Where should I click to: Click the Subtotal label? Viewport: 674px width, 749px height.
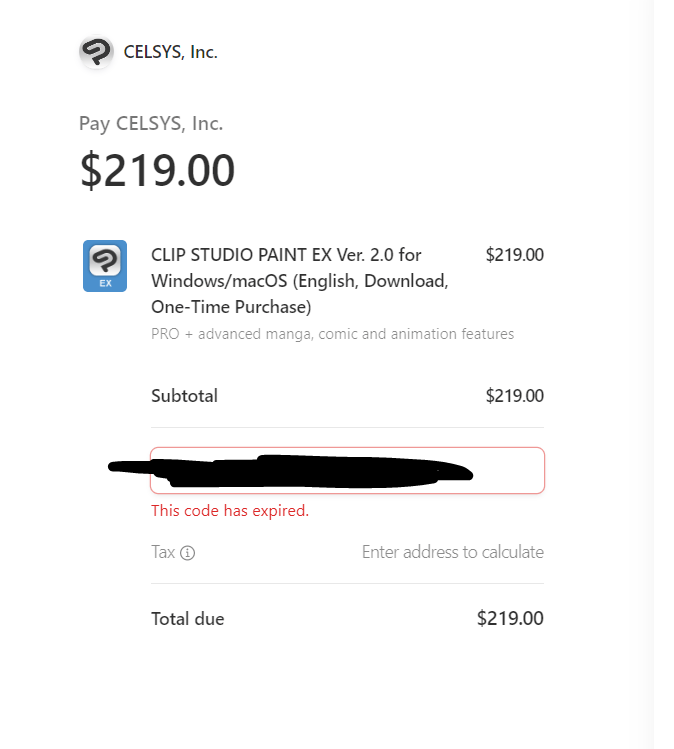[x=184, y=396]
